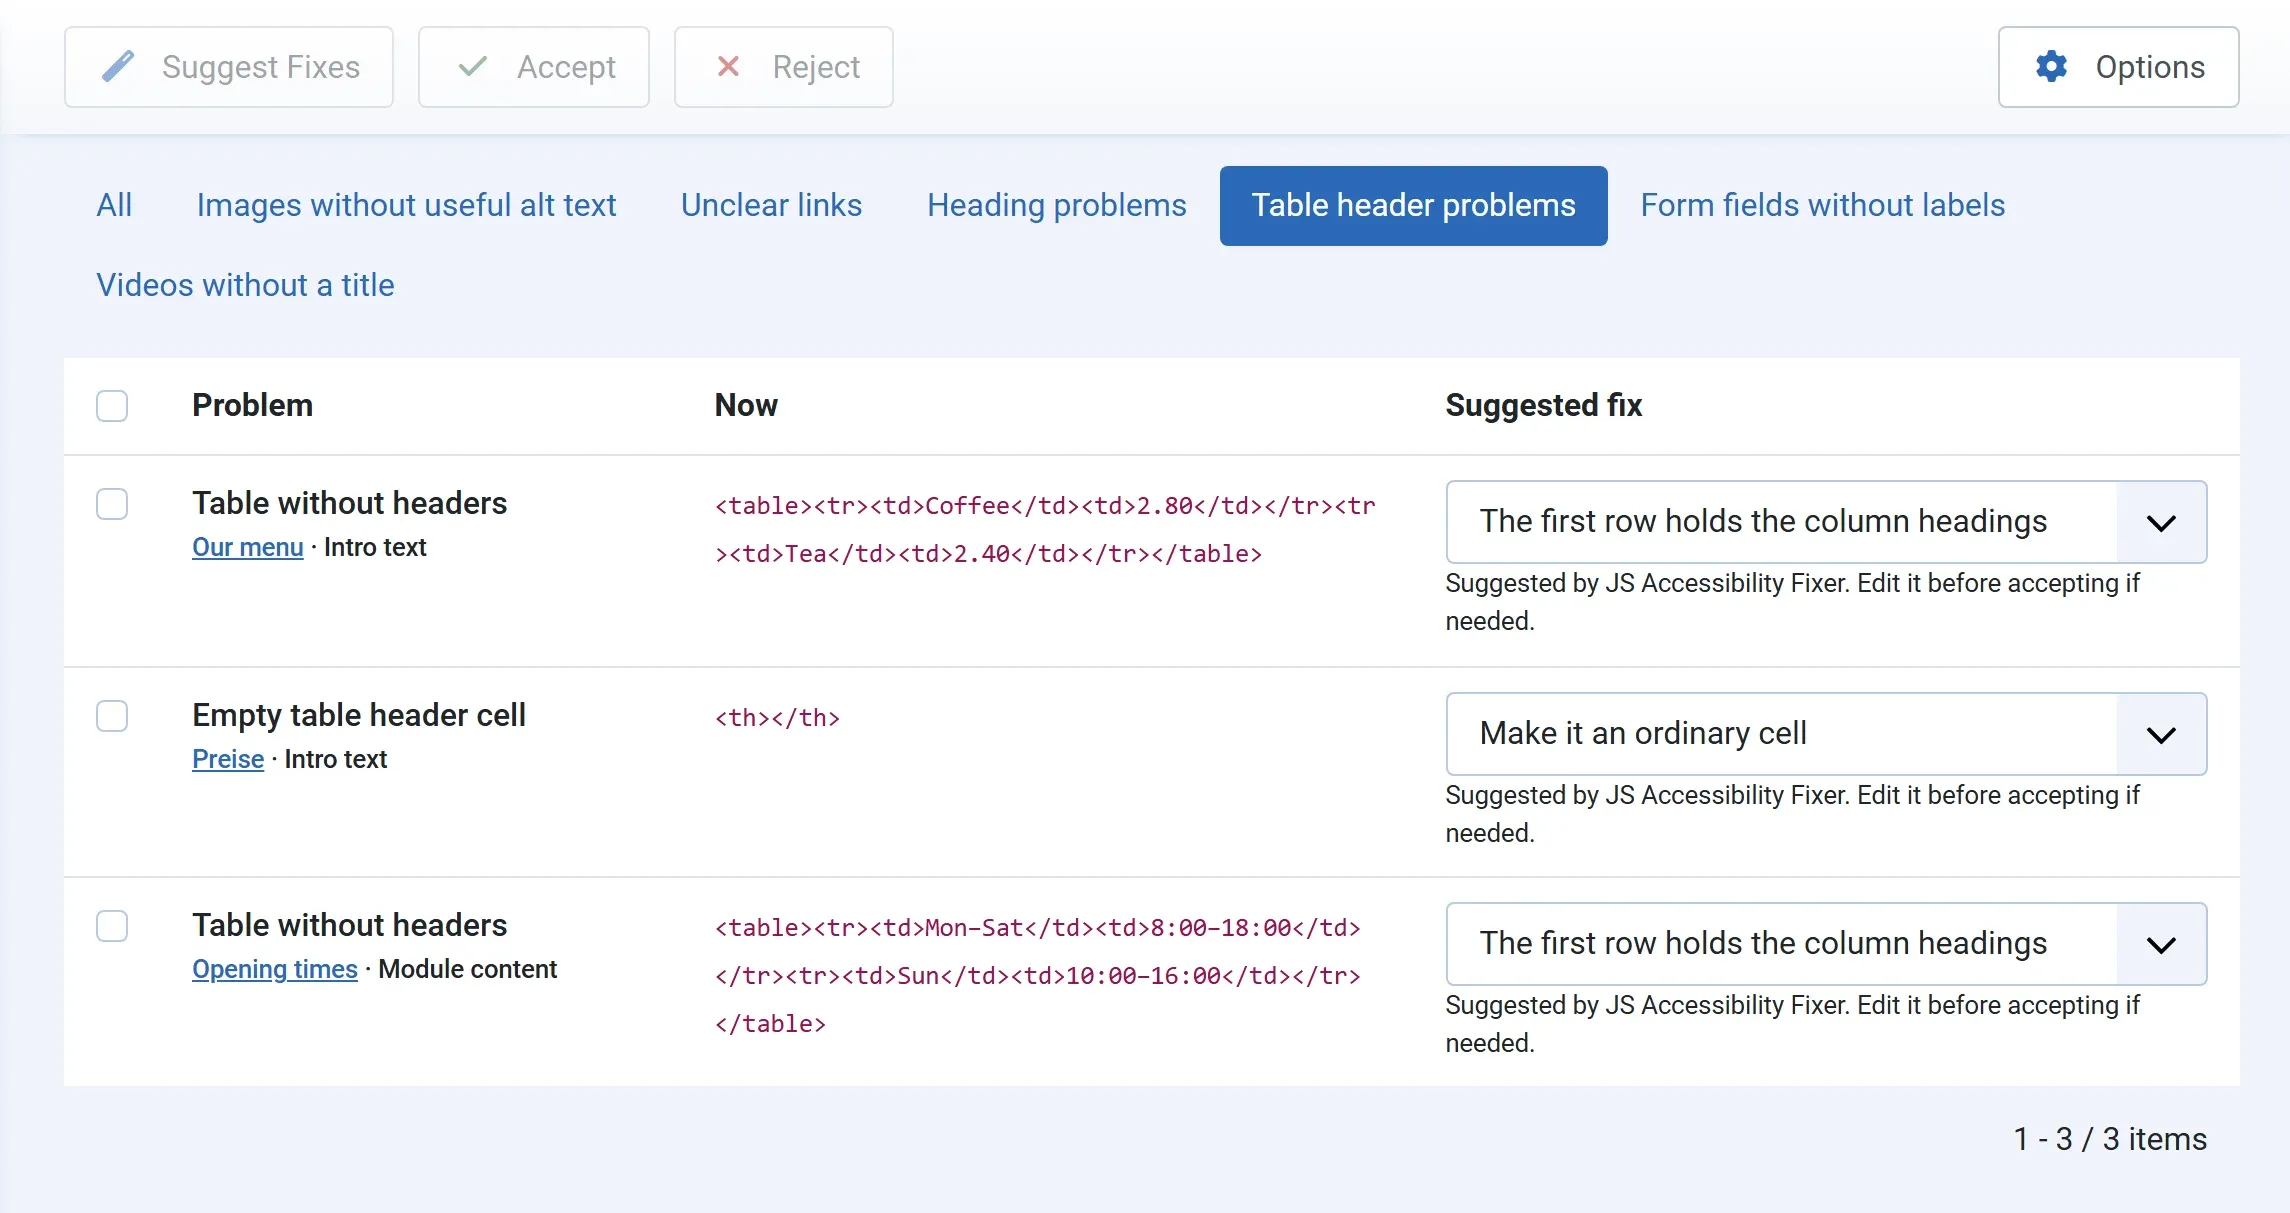The width and height of the screenshot is (2290, 1213).
Task: Show the Heading problems tab
Action: click(x=1056, y=205)
